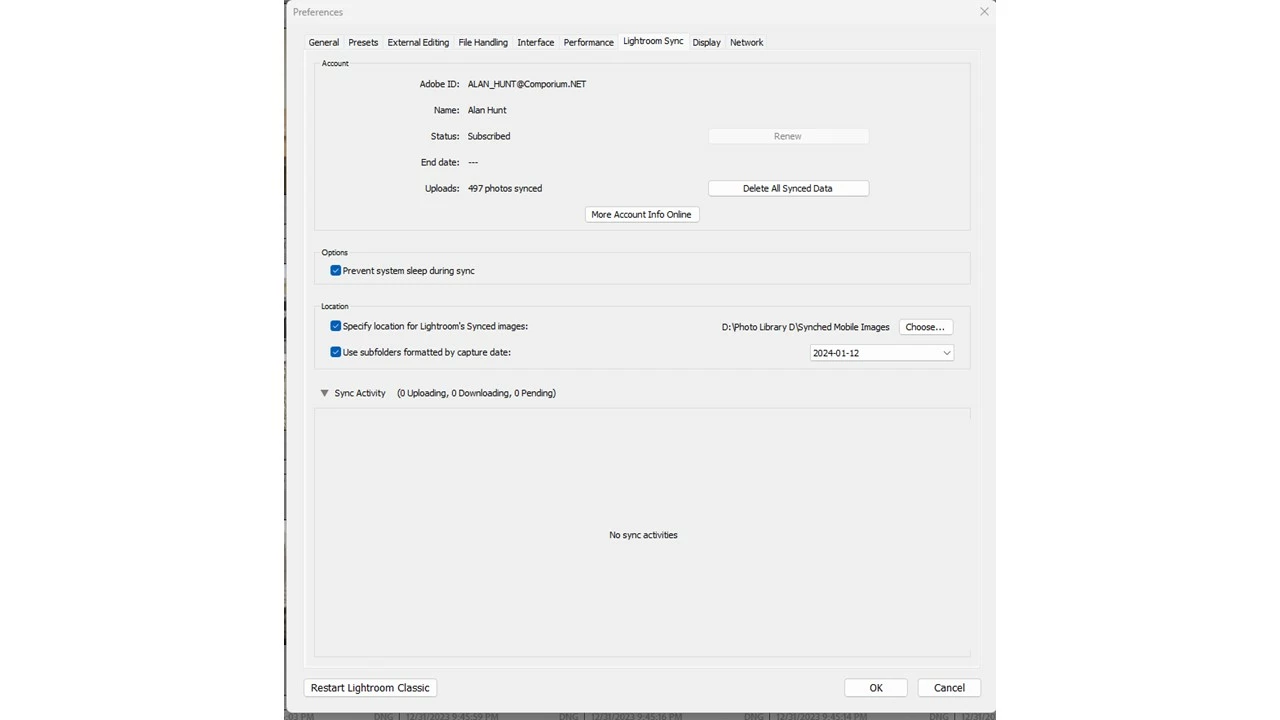Click the uploading downloading pending summary
This screenshot has height=720, width=1280.
coord(476,393)
